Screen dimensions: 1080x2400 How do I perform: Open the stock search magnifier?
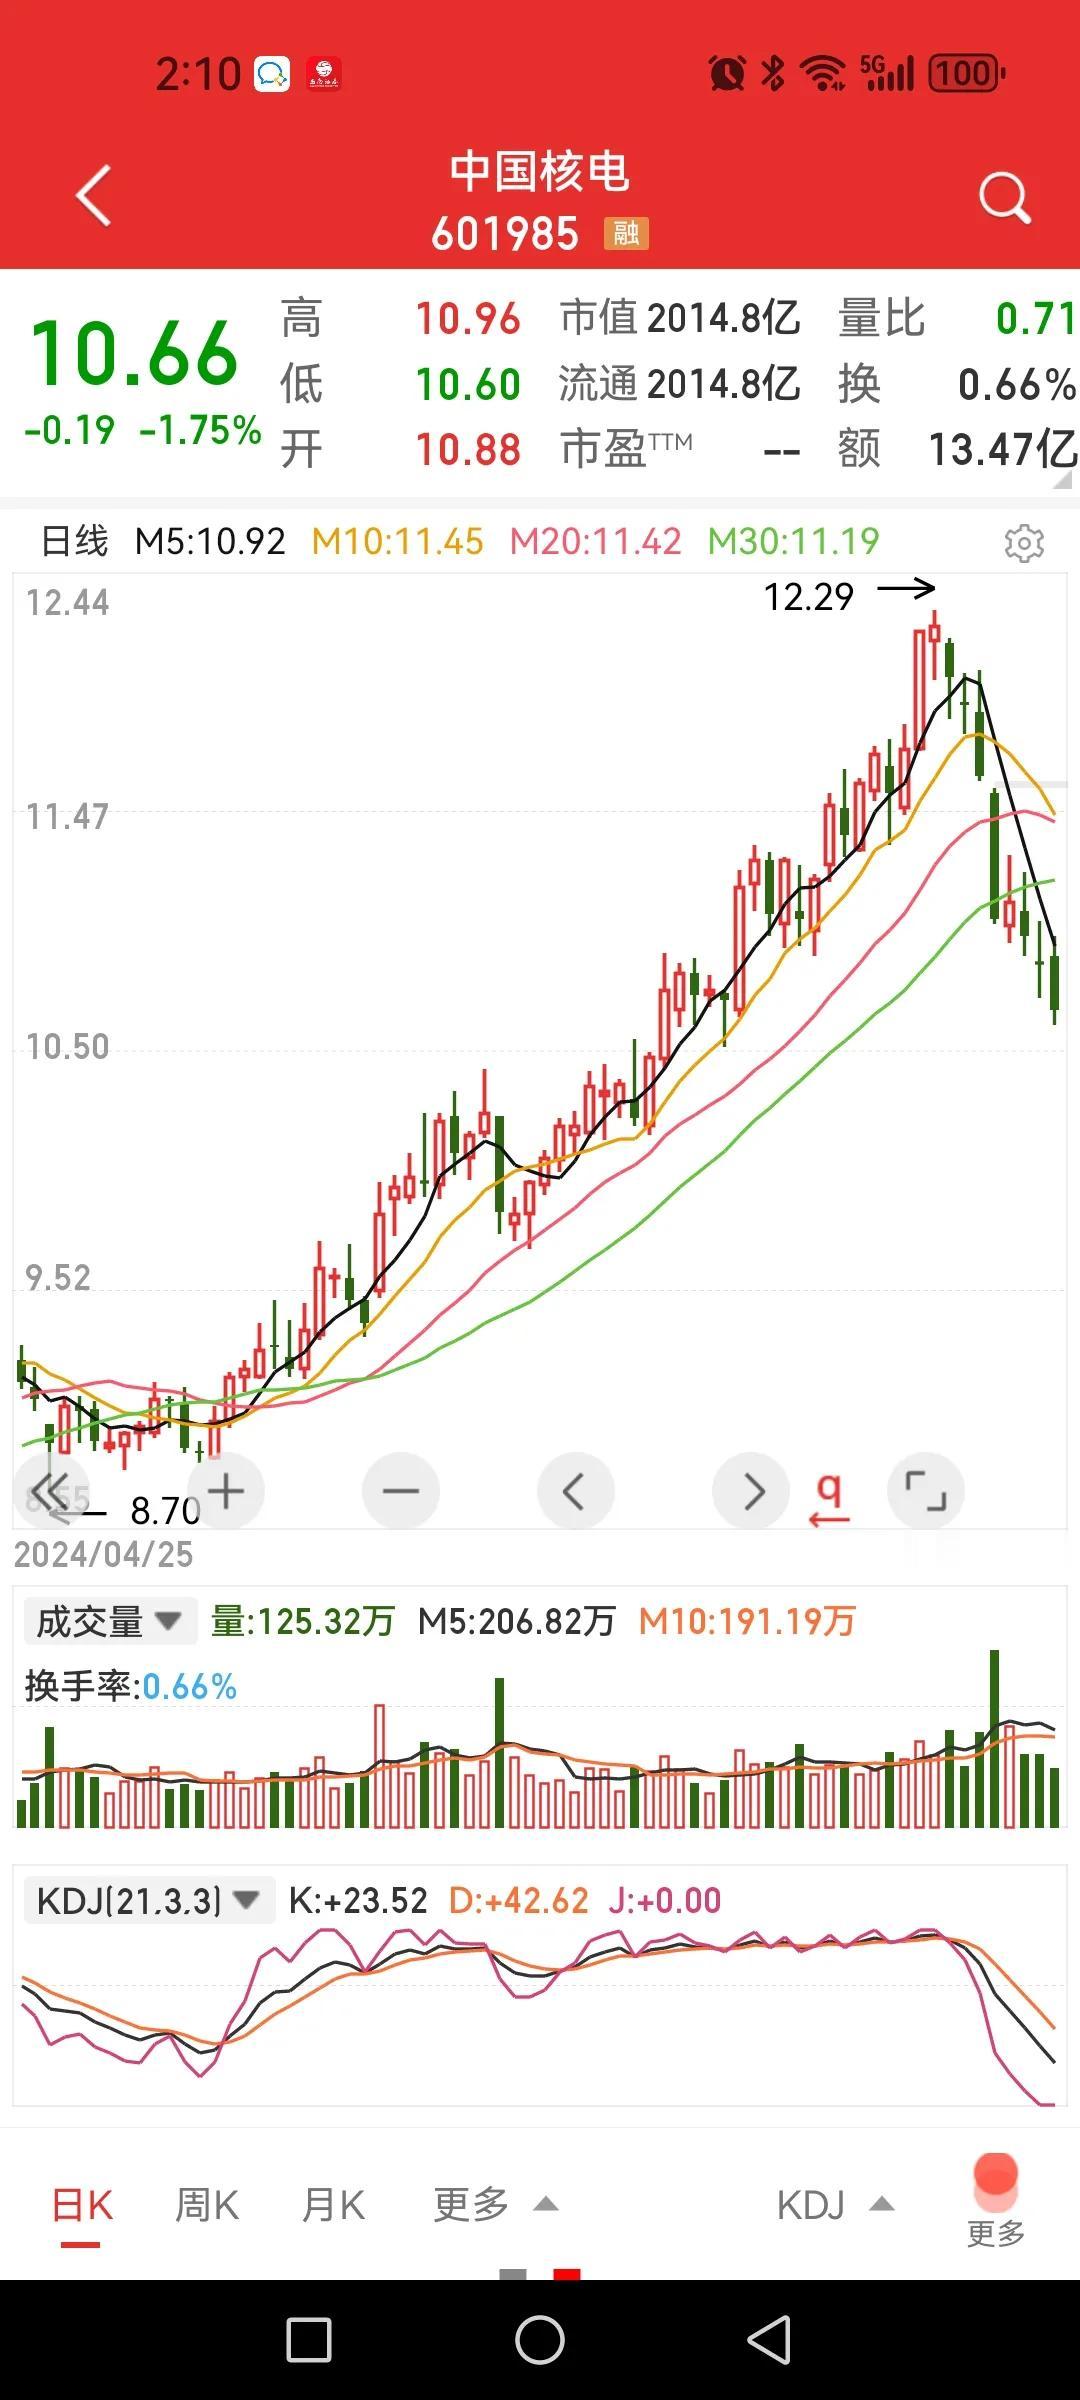(1004, 197)
